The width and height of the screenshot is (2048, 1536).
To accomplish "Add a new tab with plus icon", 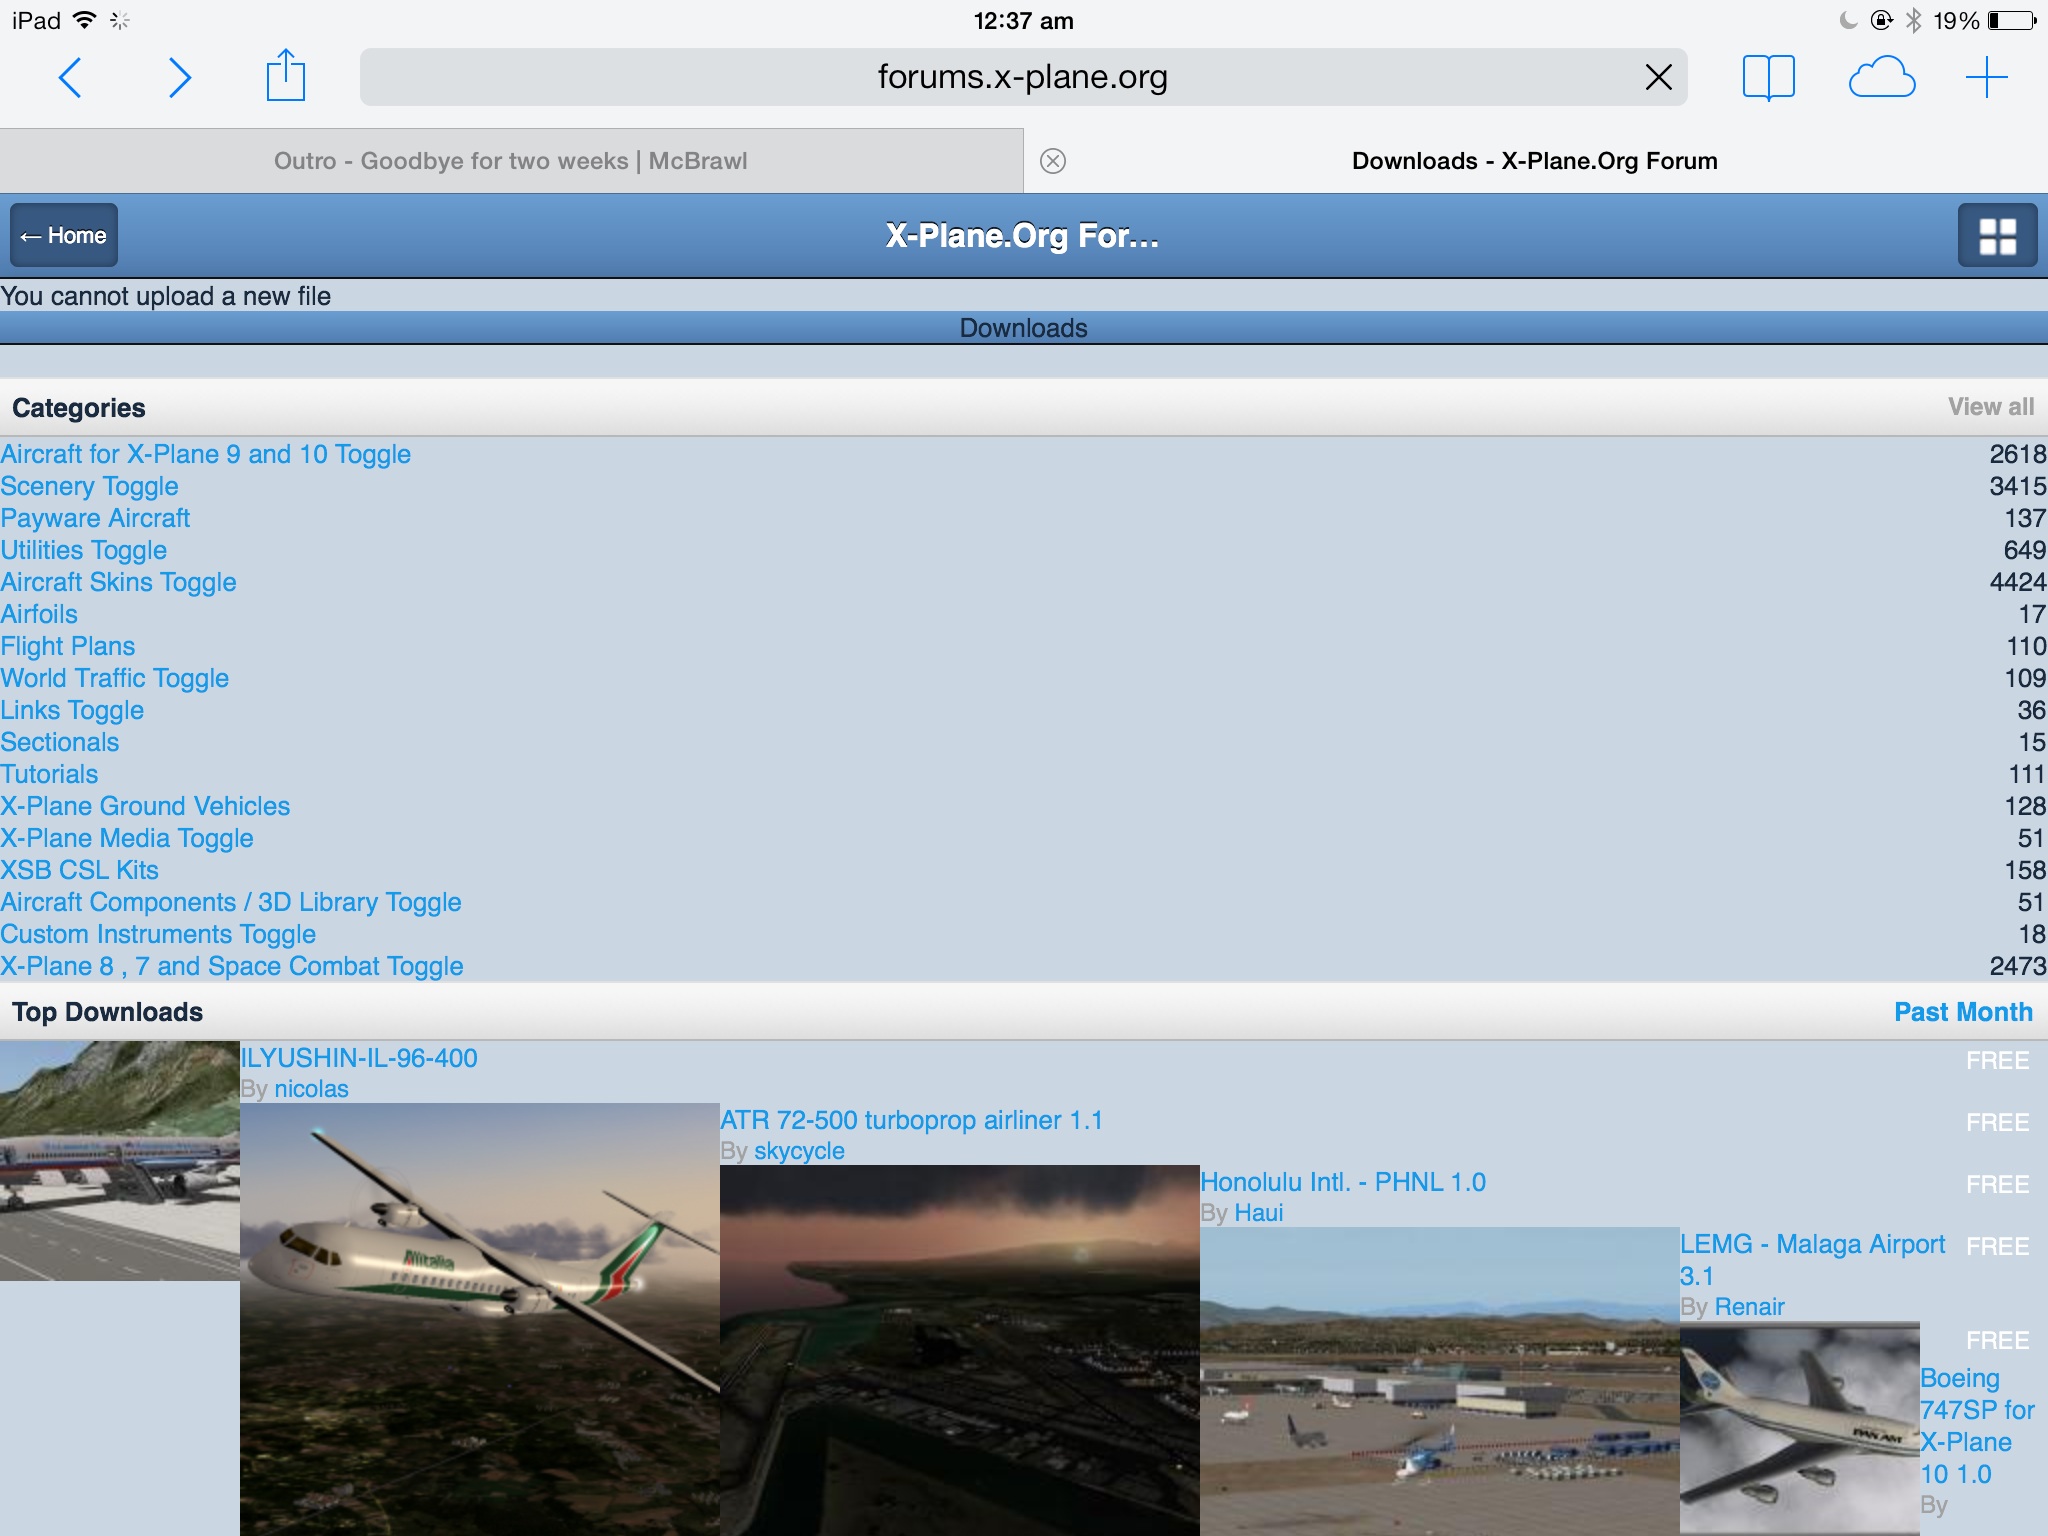I will (x=1986, y=78).
